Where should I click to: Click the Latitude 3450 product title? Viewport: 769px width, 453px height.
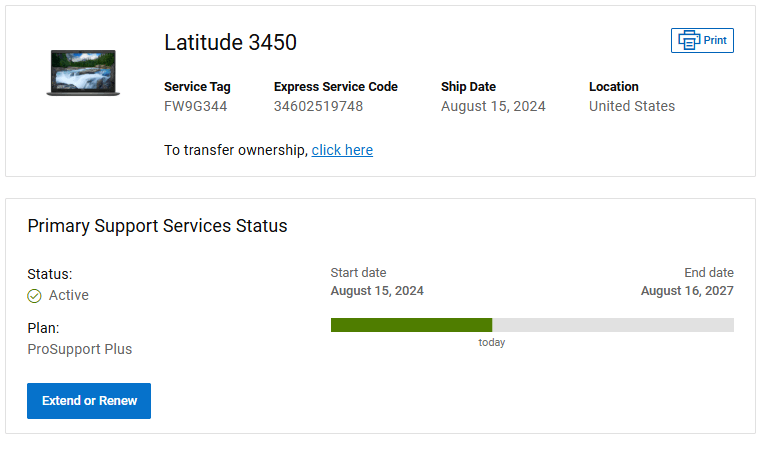pyautogui.click(x=230, y=43)
